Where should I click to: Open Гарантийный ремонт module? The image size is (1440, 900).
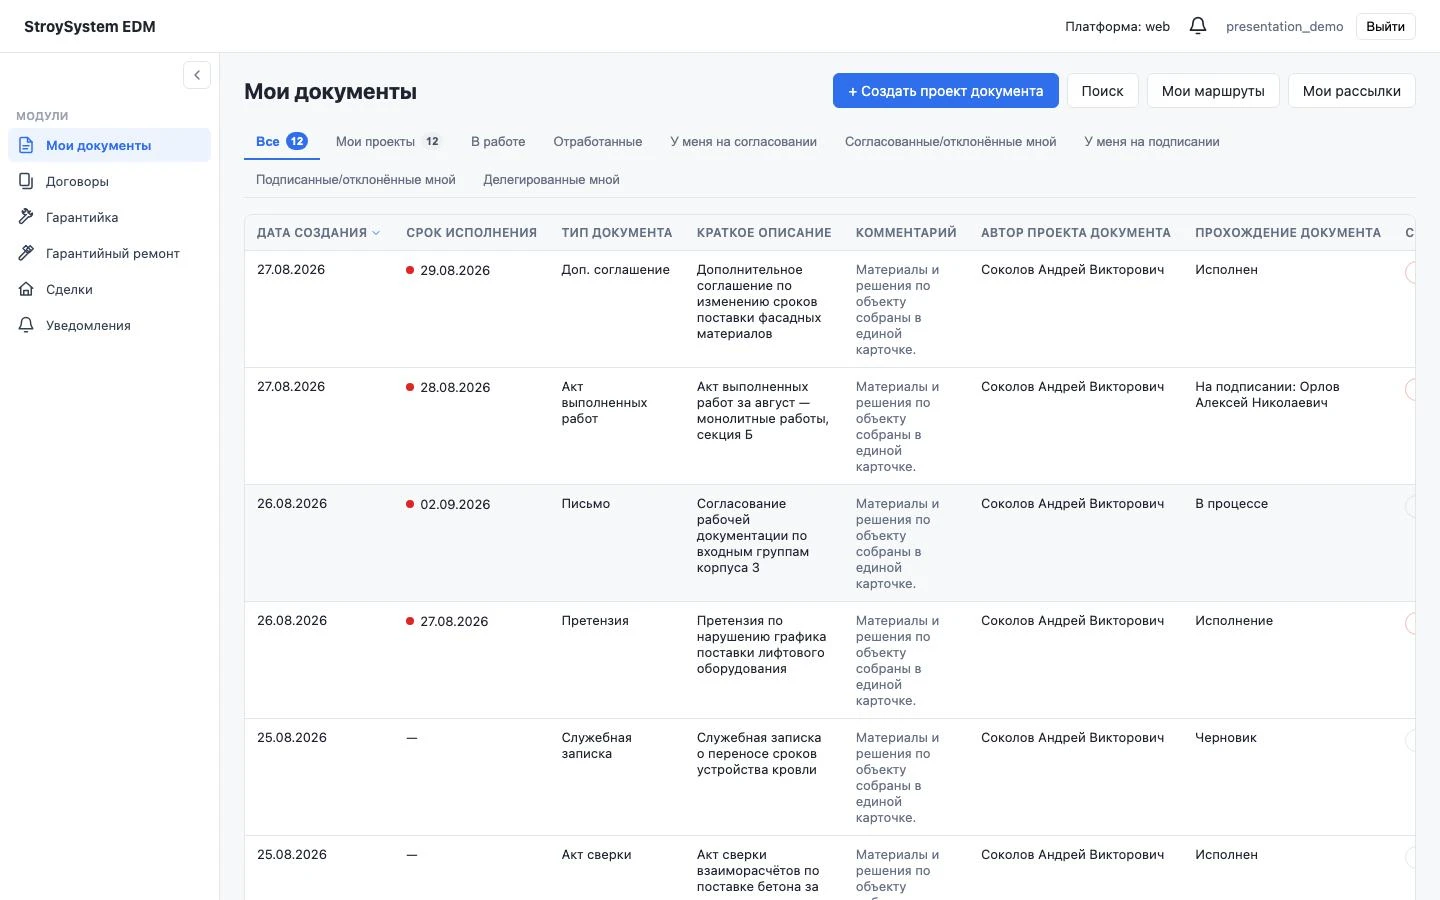[110, 253]
